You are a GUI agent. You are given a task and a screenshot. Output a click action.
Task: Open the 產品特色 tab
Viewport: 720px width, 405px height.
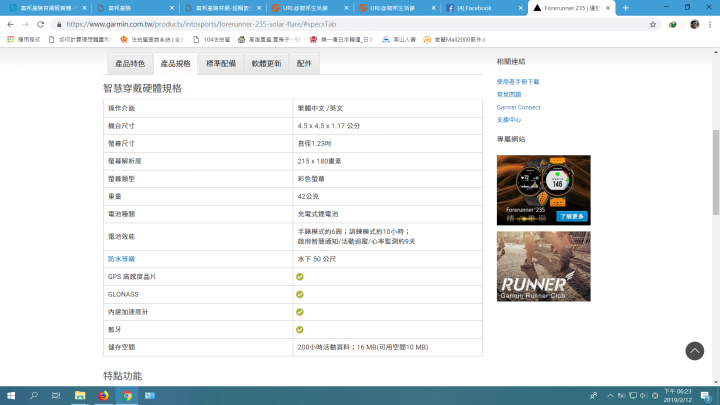pyautogui.click(x=130, y=63)
